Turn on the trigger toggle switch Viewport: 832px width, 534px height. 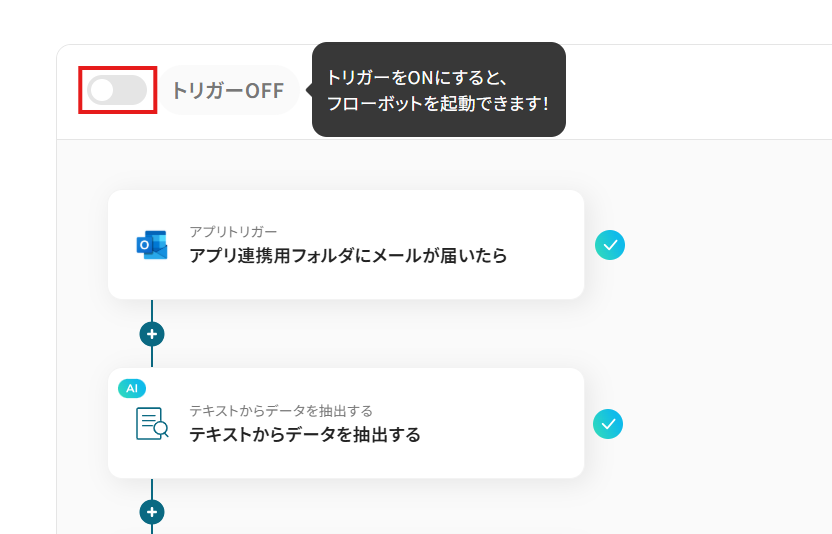coord(117,90)
